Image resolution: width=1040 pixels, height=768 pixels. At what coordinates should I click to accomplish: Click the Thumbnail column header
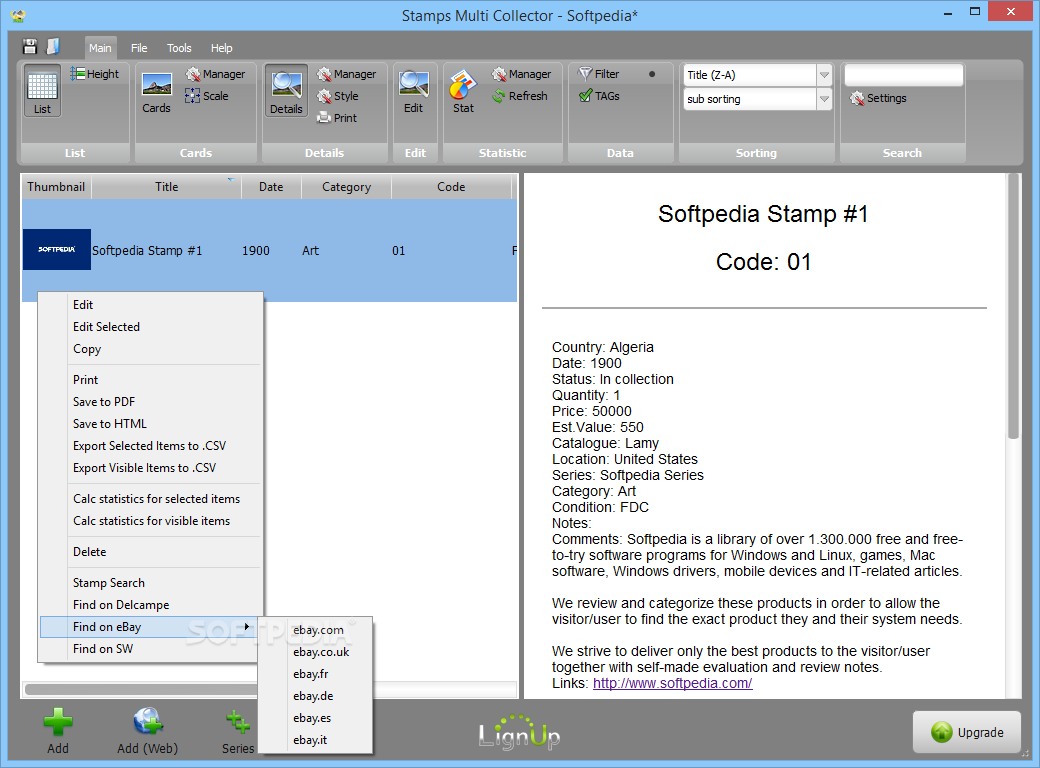(56, 187)
